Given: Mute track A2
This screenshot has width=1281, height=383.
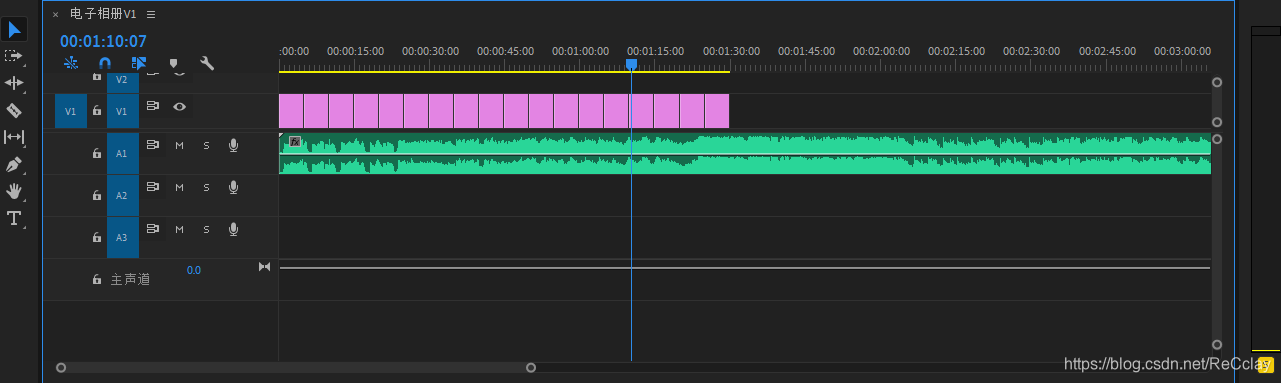Looking at the screenshot, I should coord(180,187).
